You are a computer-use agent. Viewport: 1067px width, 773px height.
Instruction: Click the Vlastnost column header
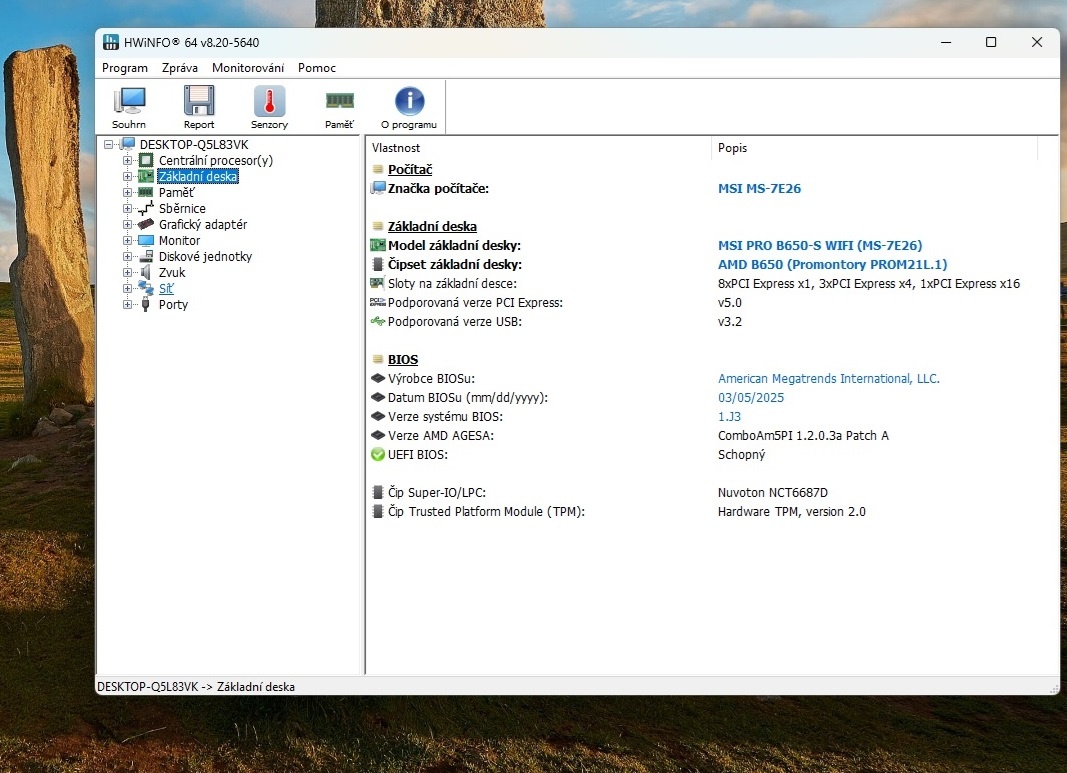tap(539, 148)
